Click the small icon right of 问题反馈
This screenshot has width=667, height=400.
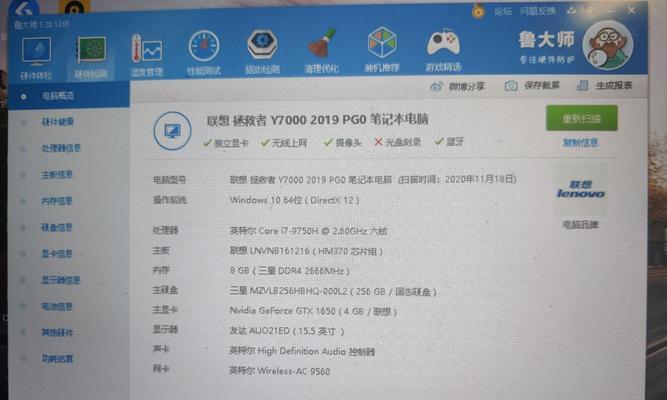coord(571,10)
